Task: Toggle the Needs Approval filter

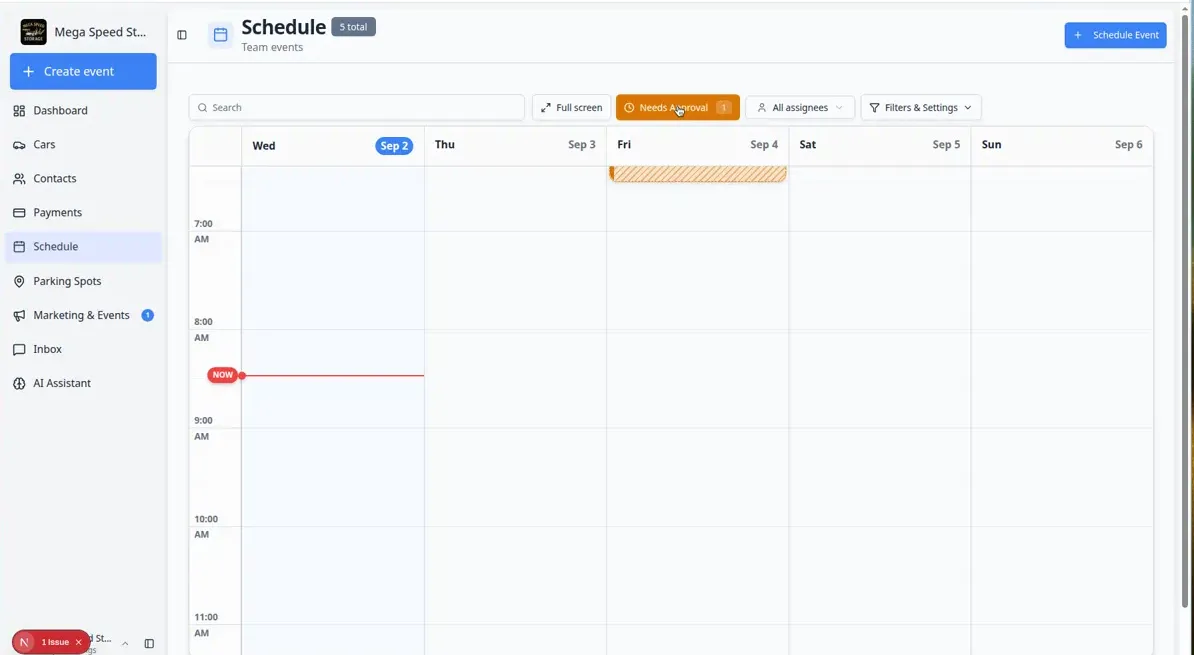Action: click(x=678, y=107)
